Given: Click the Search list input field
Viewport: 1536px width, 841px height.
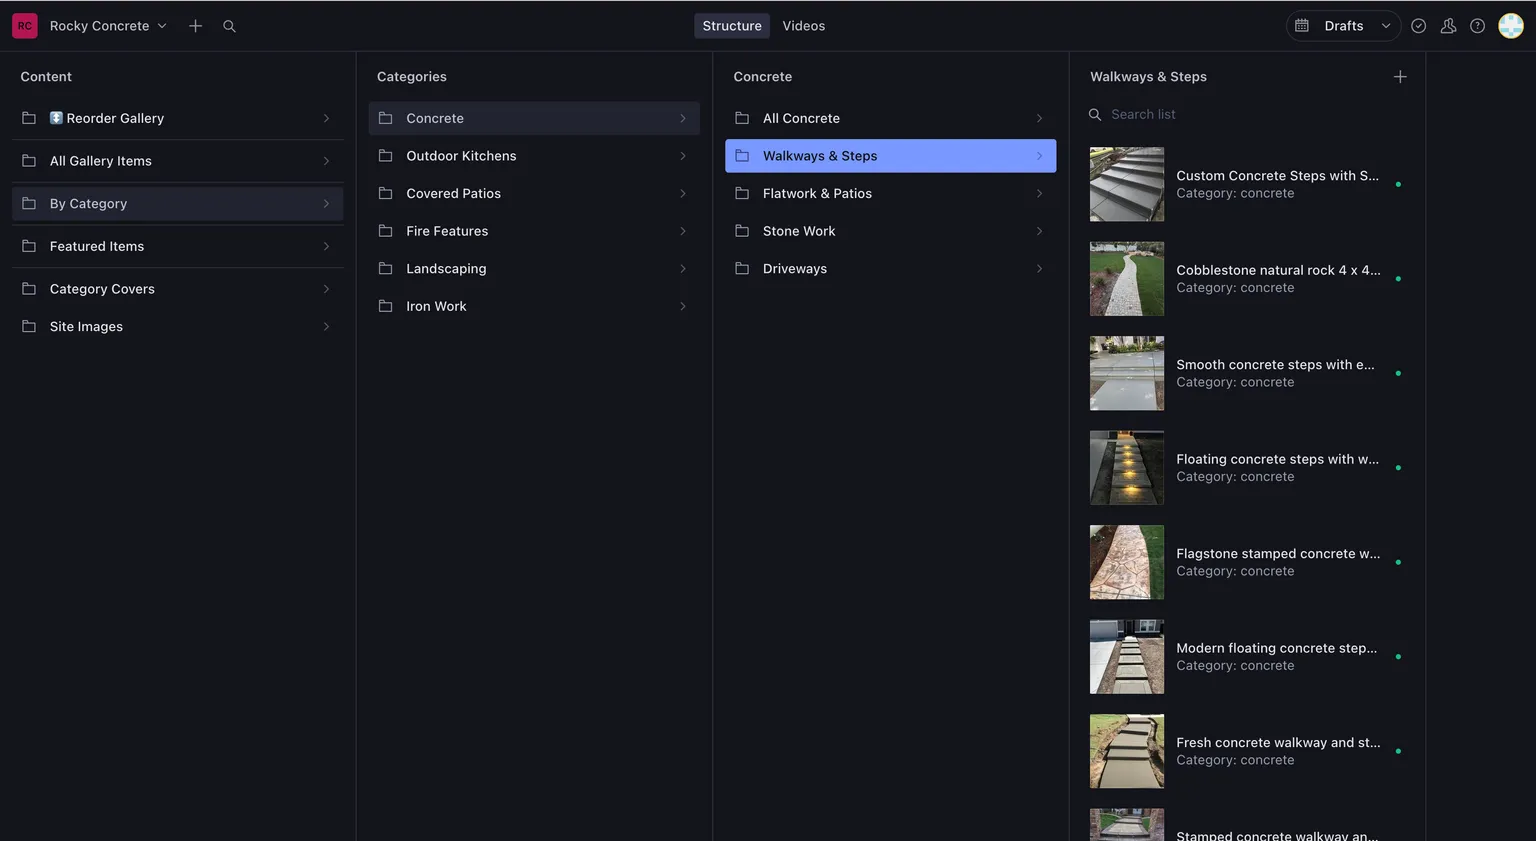Looking at the screenshot, I should coord(1247,115).
